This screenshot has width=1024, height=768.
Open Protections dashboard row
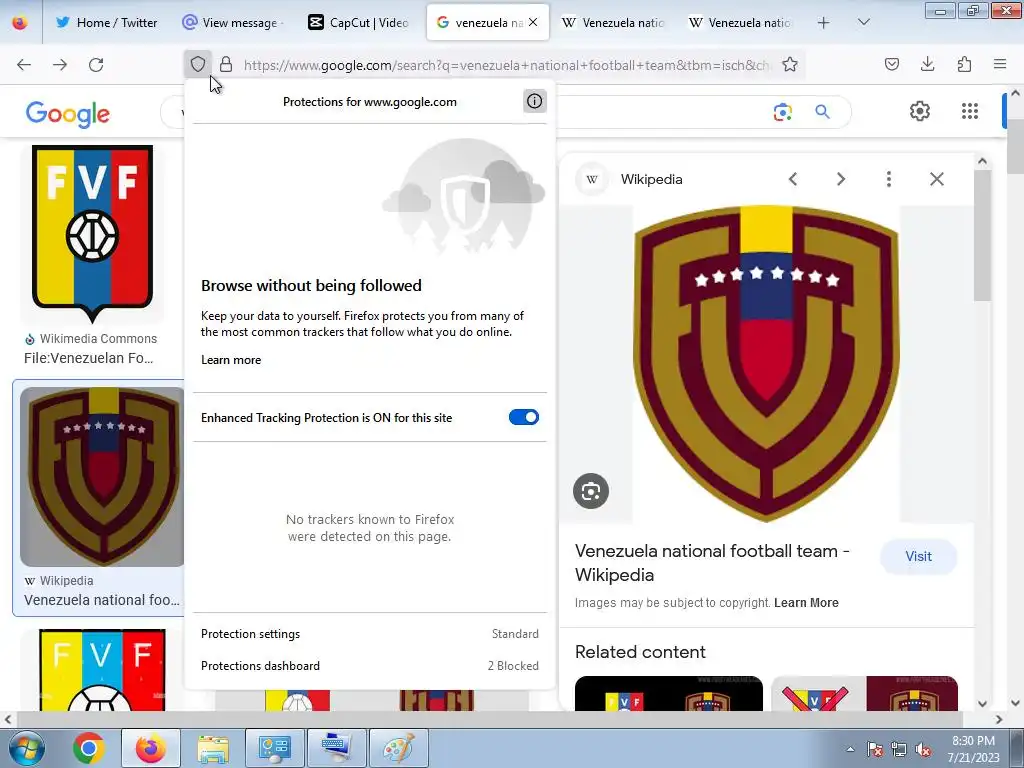point(370,666)
